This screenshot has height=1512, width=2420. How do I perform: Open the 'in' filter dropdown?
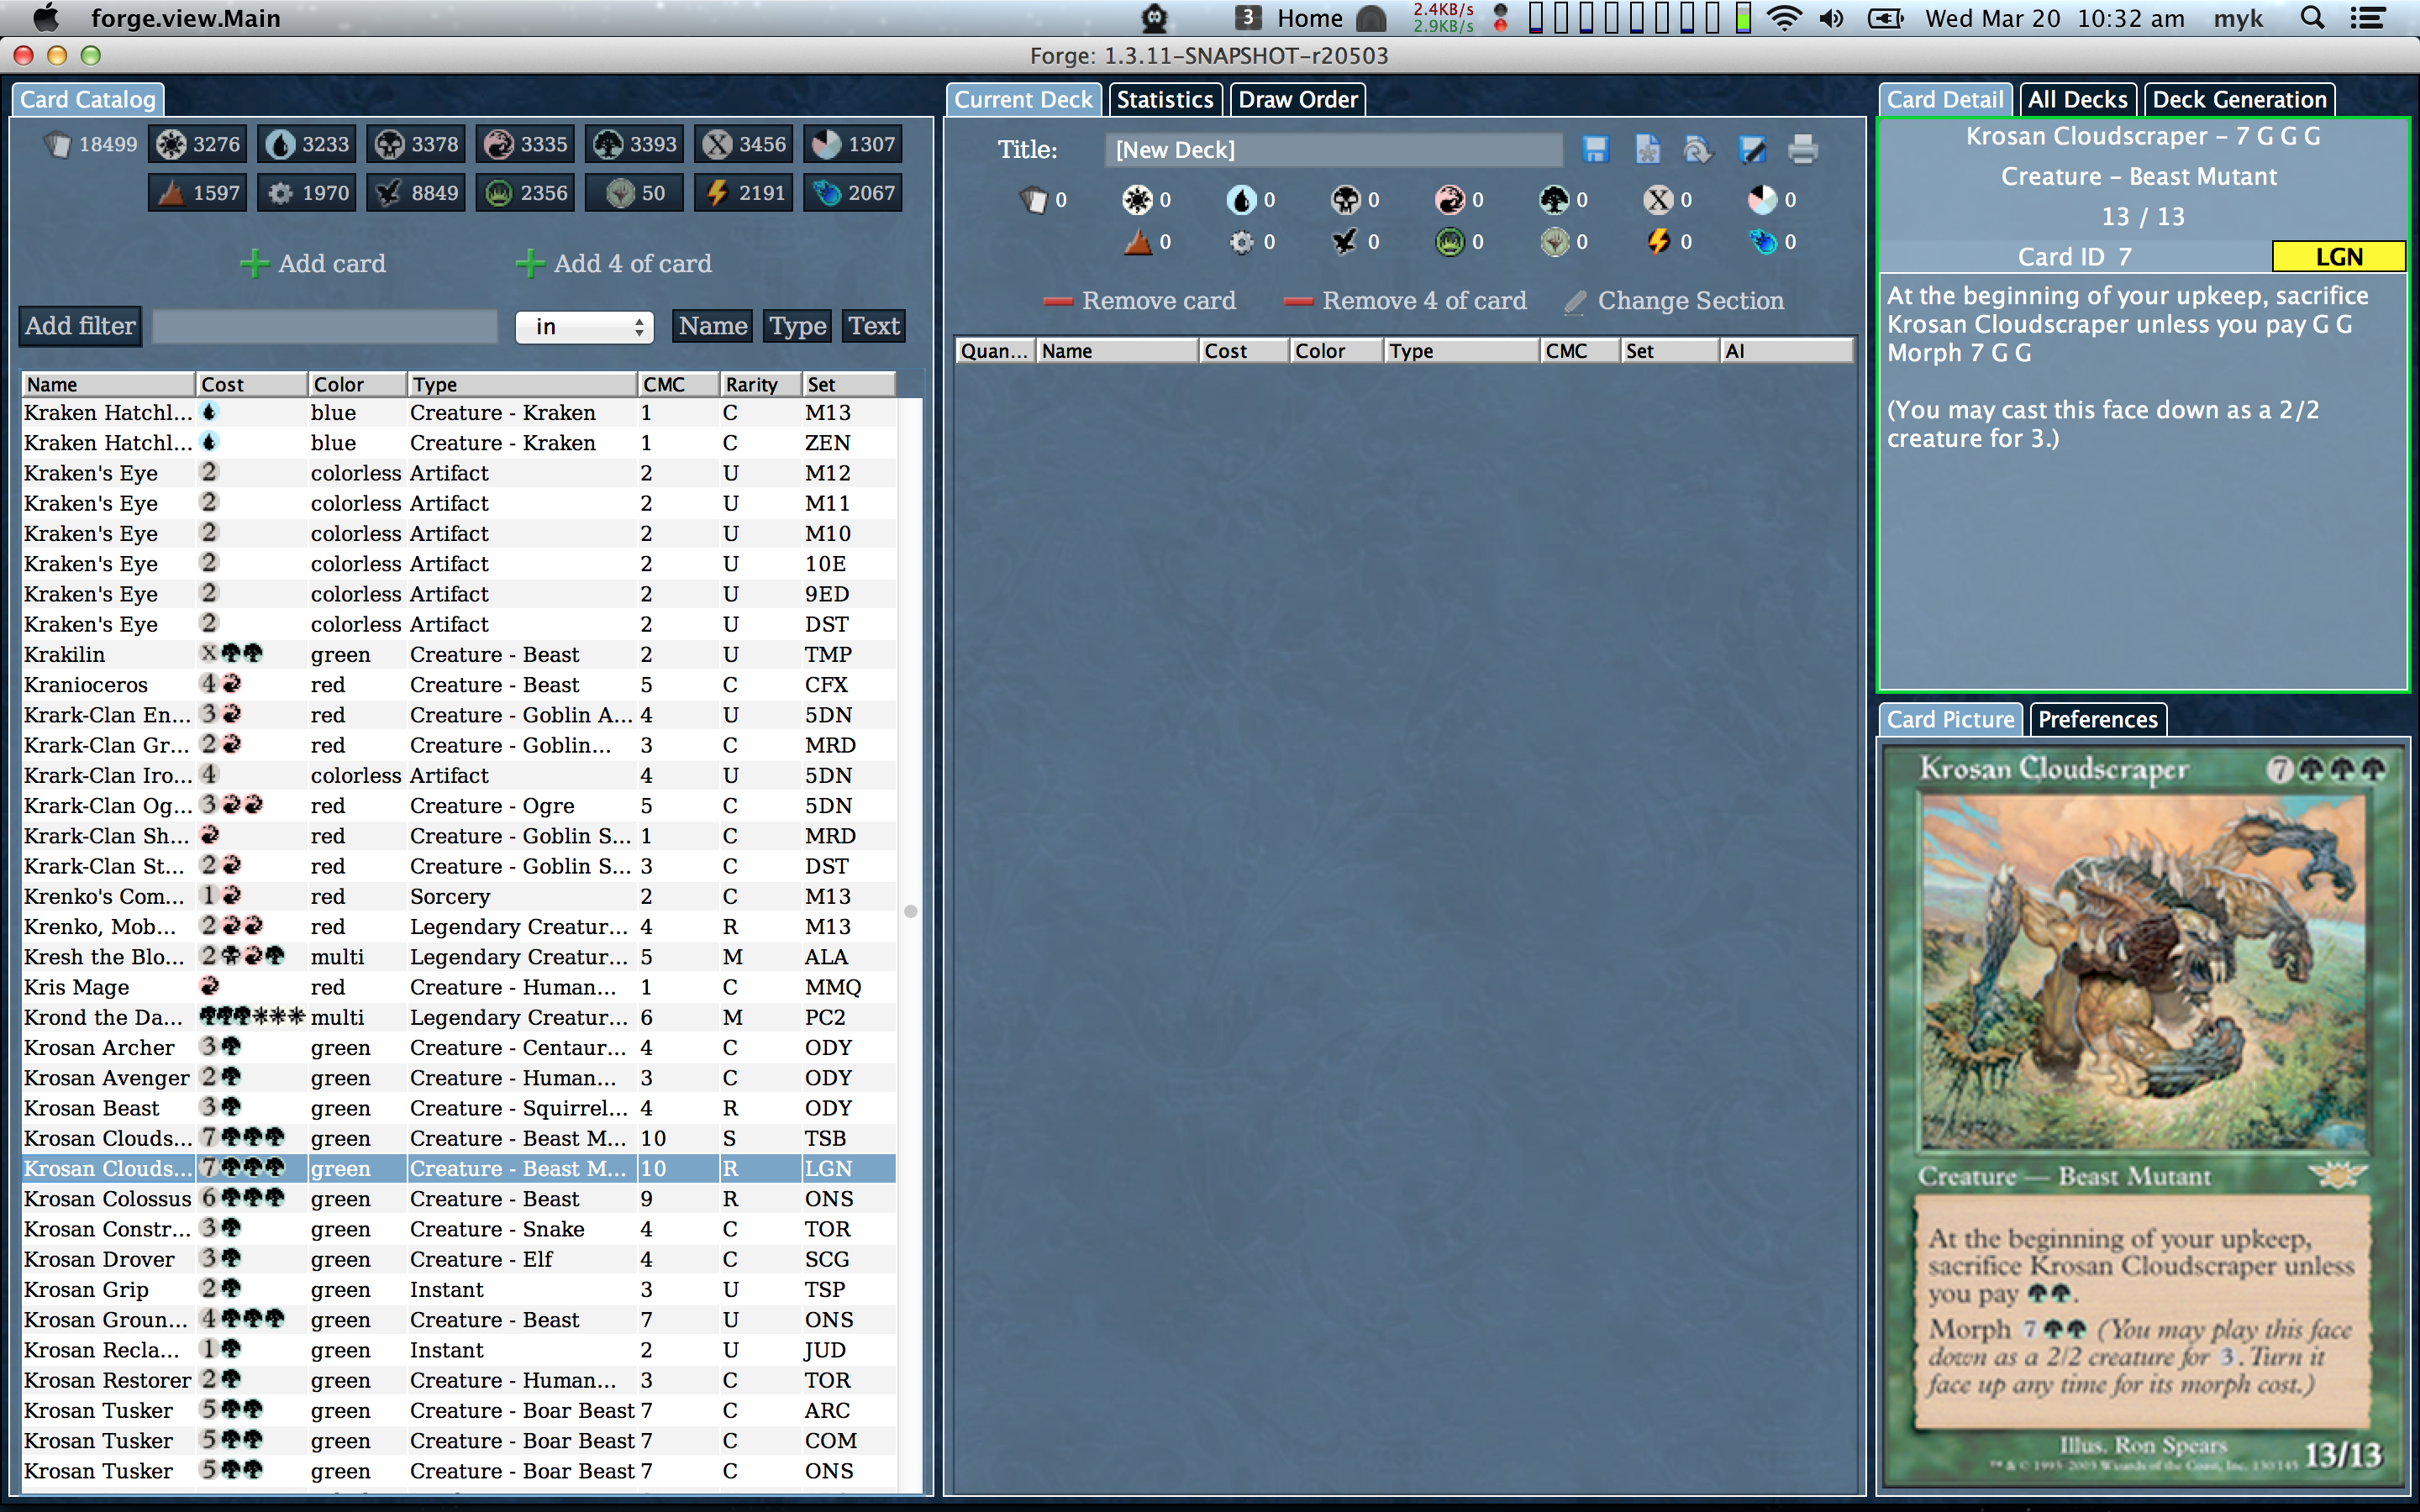[x=585, y=327]
